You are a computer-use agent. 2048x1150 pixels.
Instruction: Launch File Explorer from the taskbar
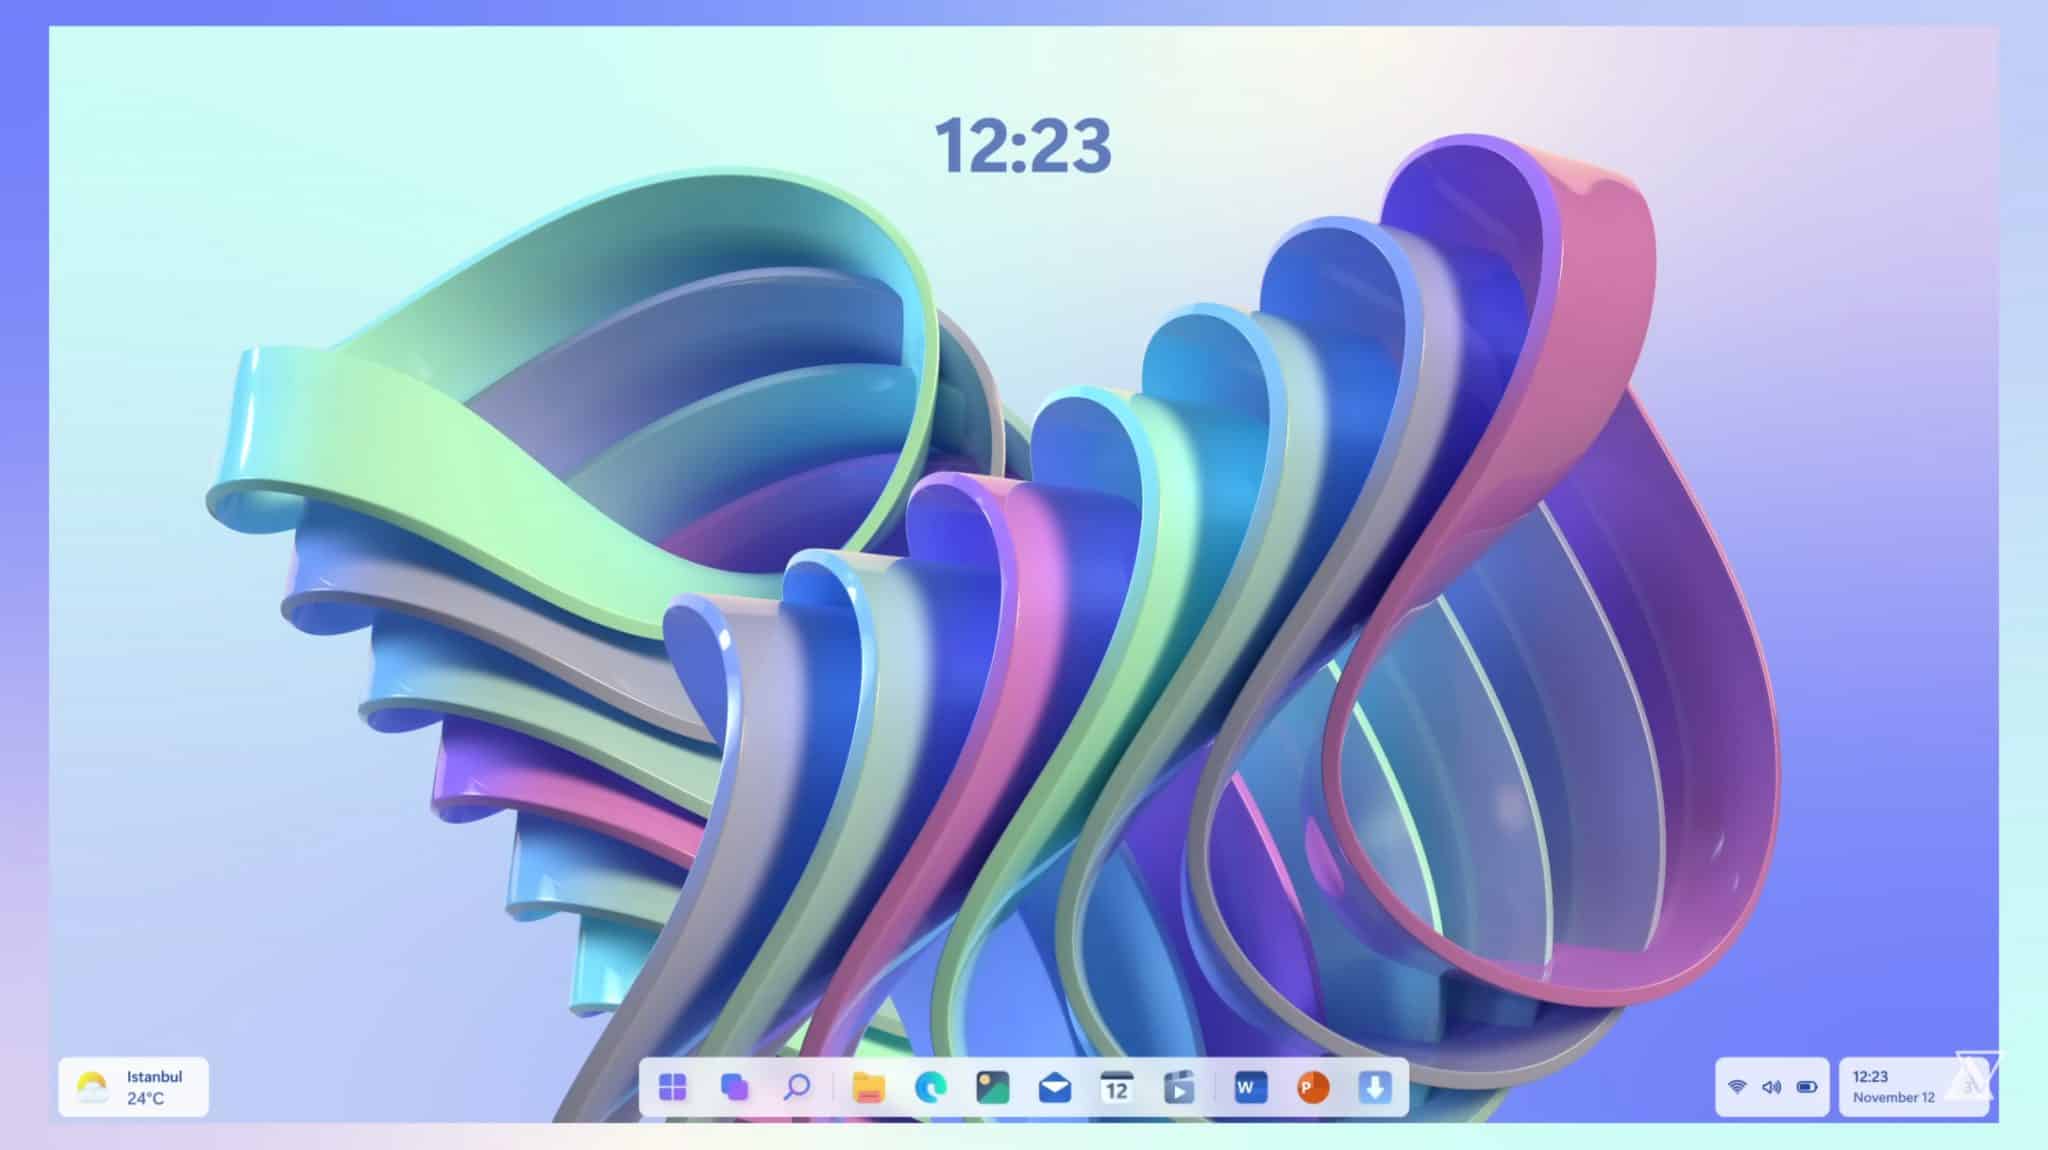(x=871, y=1088)
